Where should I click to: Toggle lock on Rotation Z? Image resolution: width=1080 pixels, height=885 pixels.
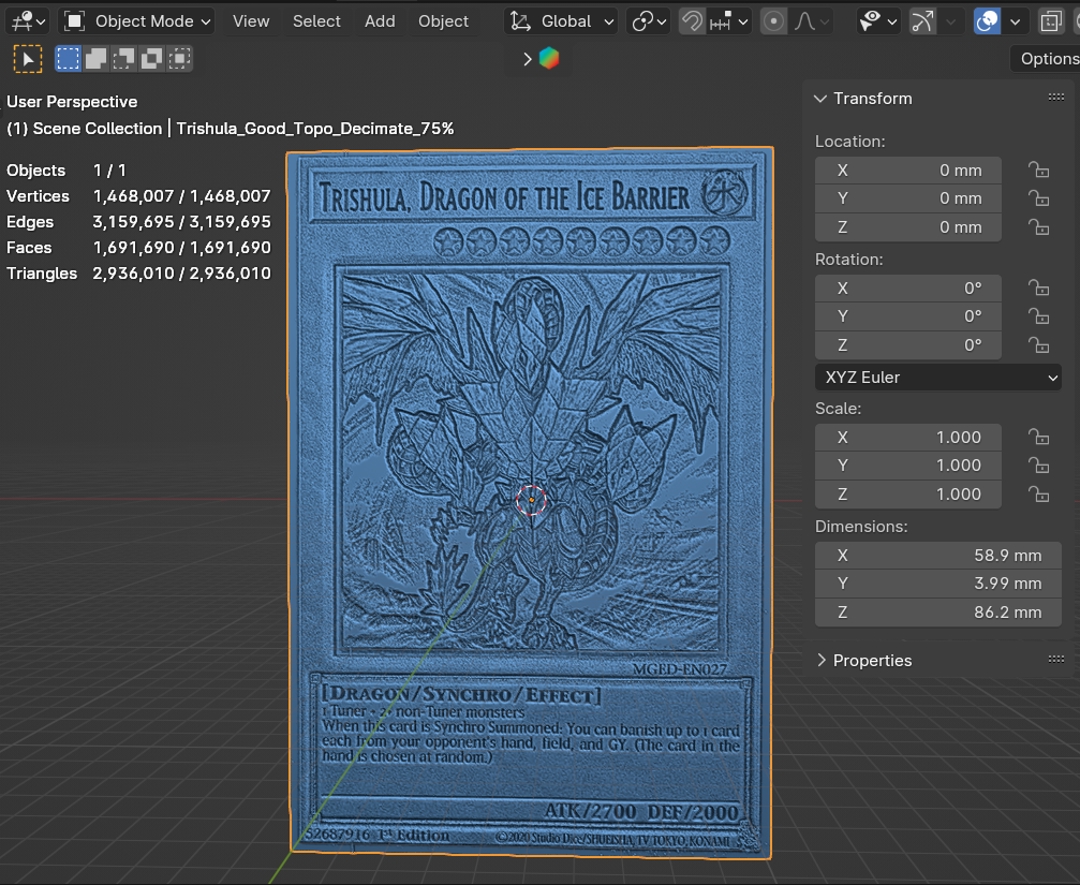point(1039,345)
